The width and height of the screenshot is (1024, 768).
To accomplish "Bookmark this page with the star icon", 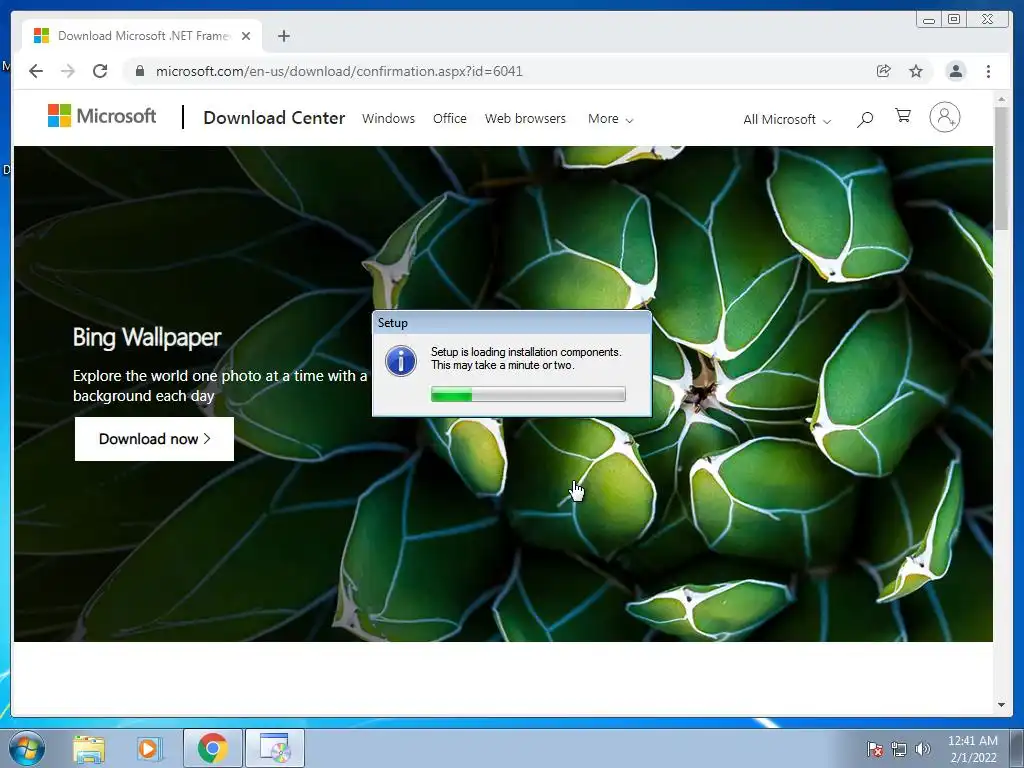I will (x=916, y=71).
